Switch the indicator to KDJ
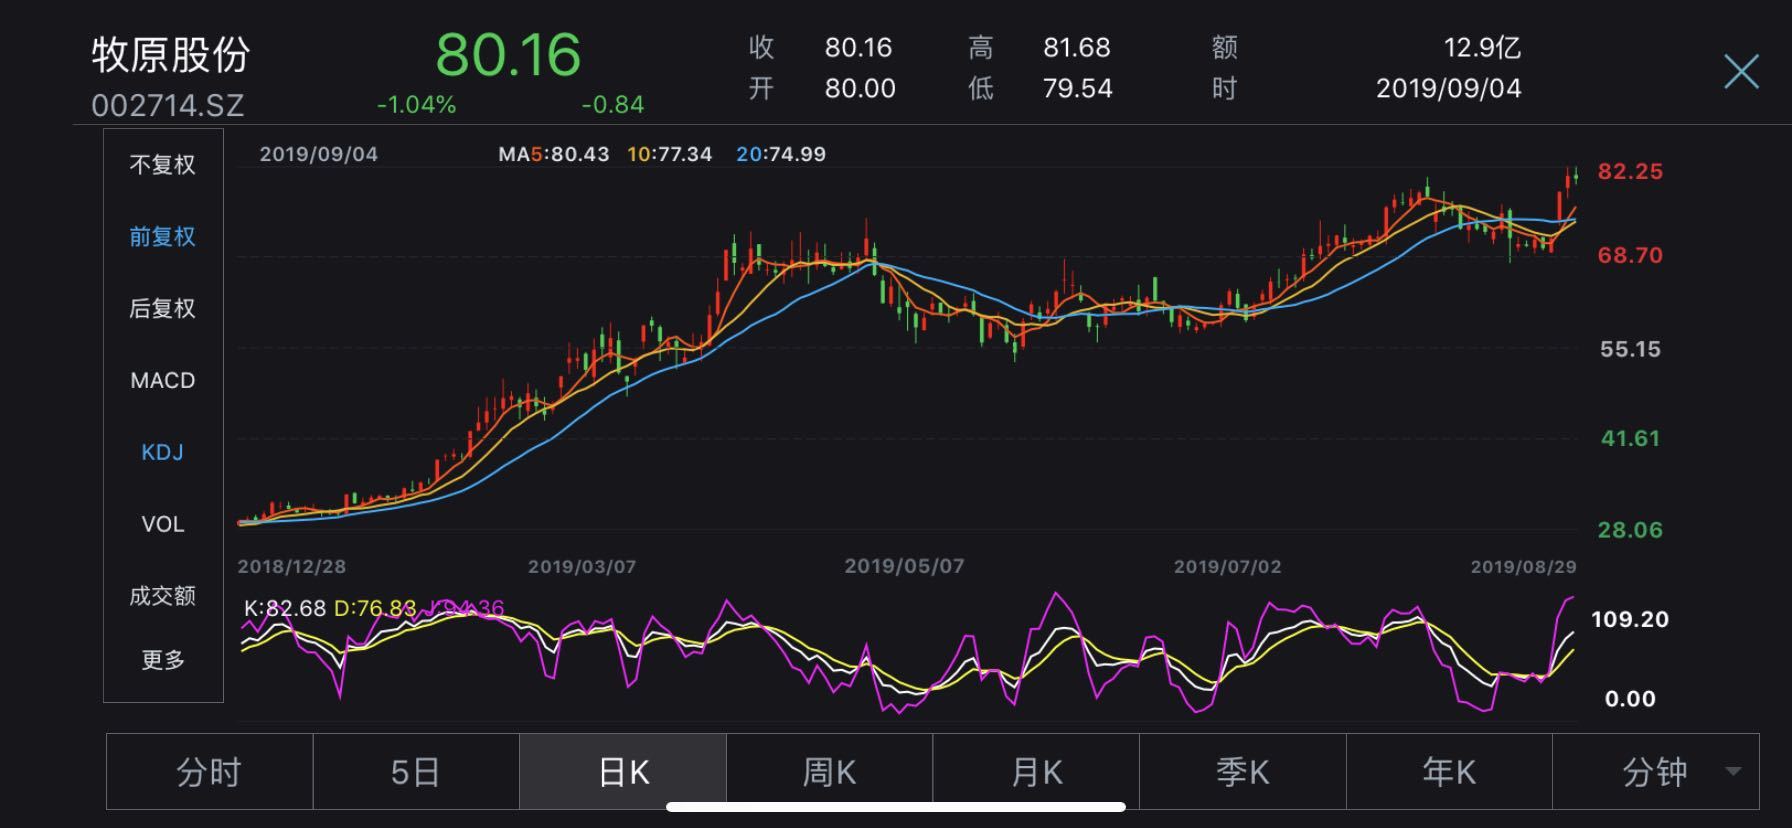 pyautogui.click(x=162, y=453)
